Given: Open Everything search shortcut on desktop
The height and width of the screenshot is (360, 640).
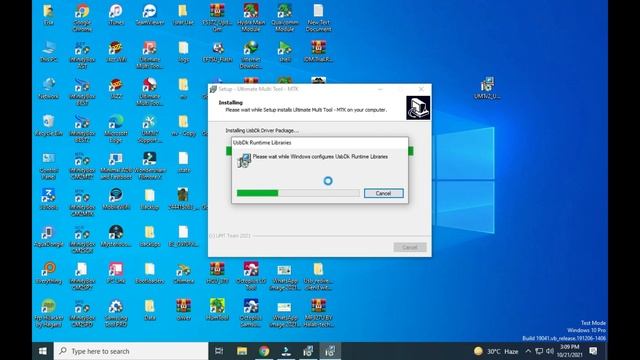Looking at the screenshot, I should (49, 273).
